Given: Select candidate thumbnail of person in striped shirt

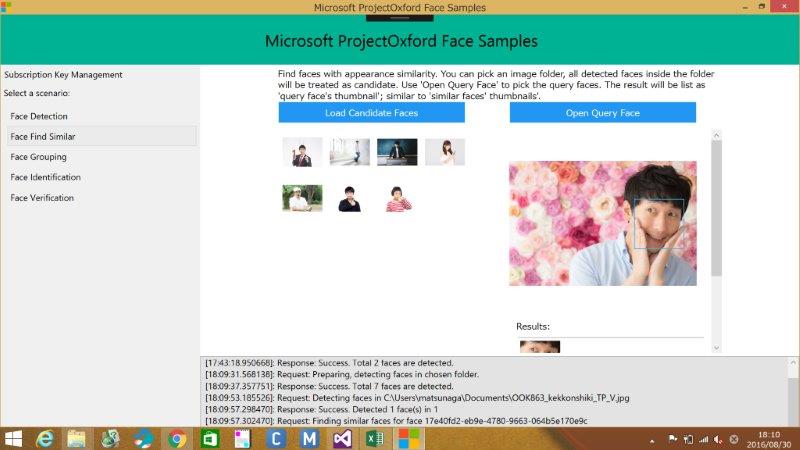Looking at the screenshot, I should click(398, 198).
